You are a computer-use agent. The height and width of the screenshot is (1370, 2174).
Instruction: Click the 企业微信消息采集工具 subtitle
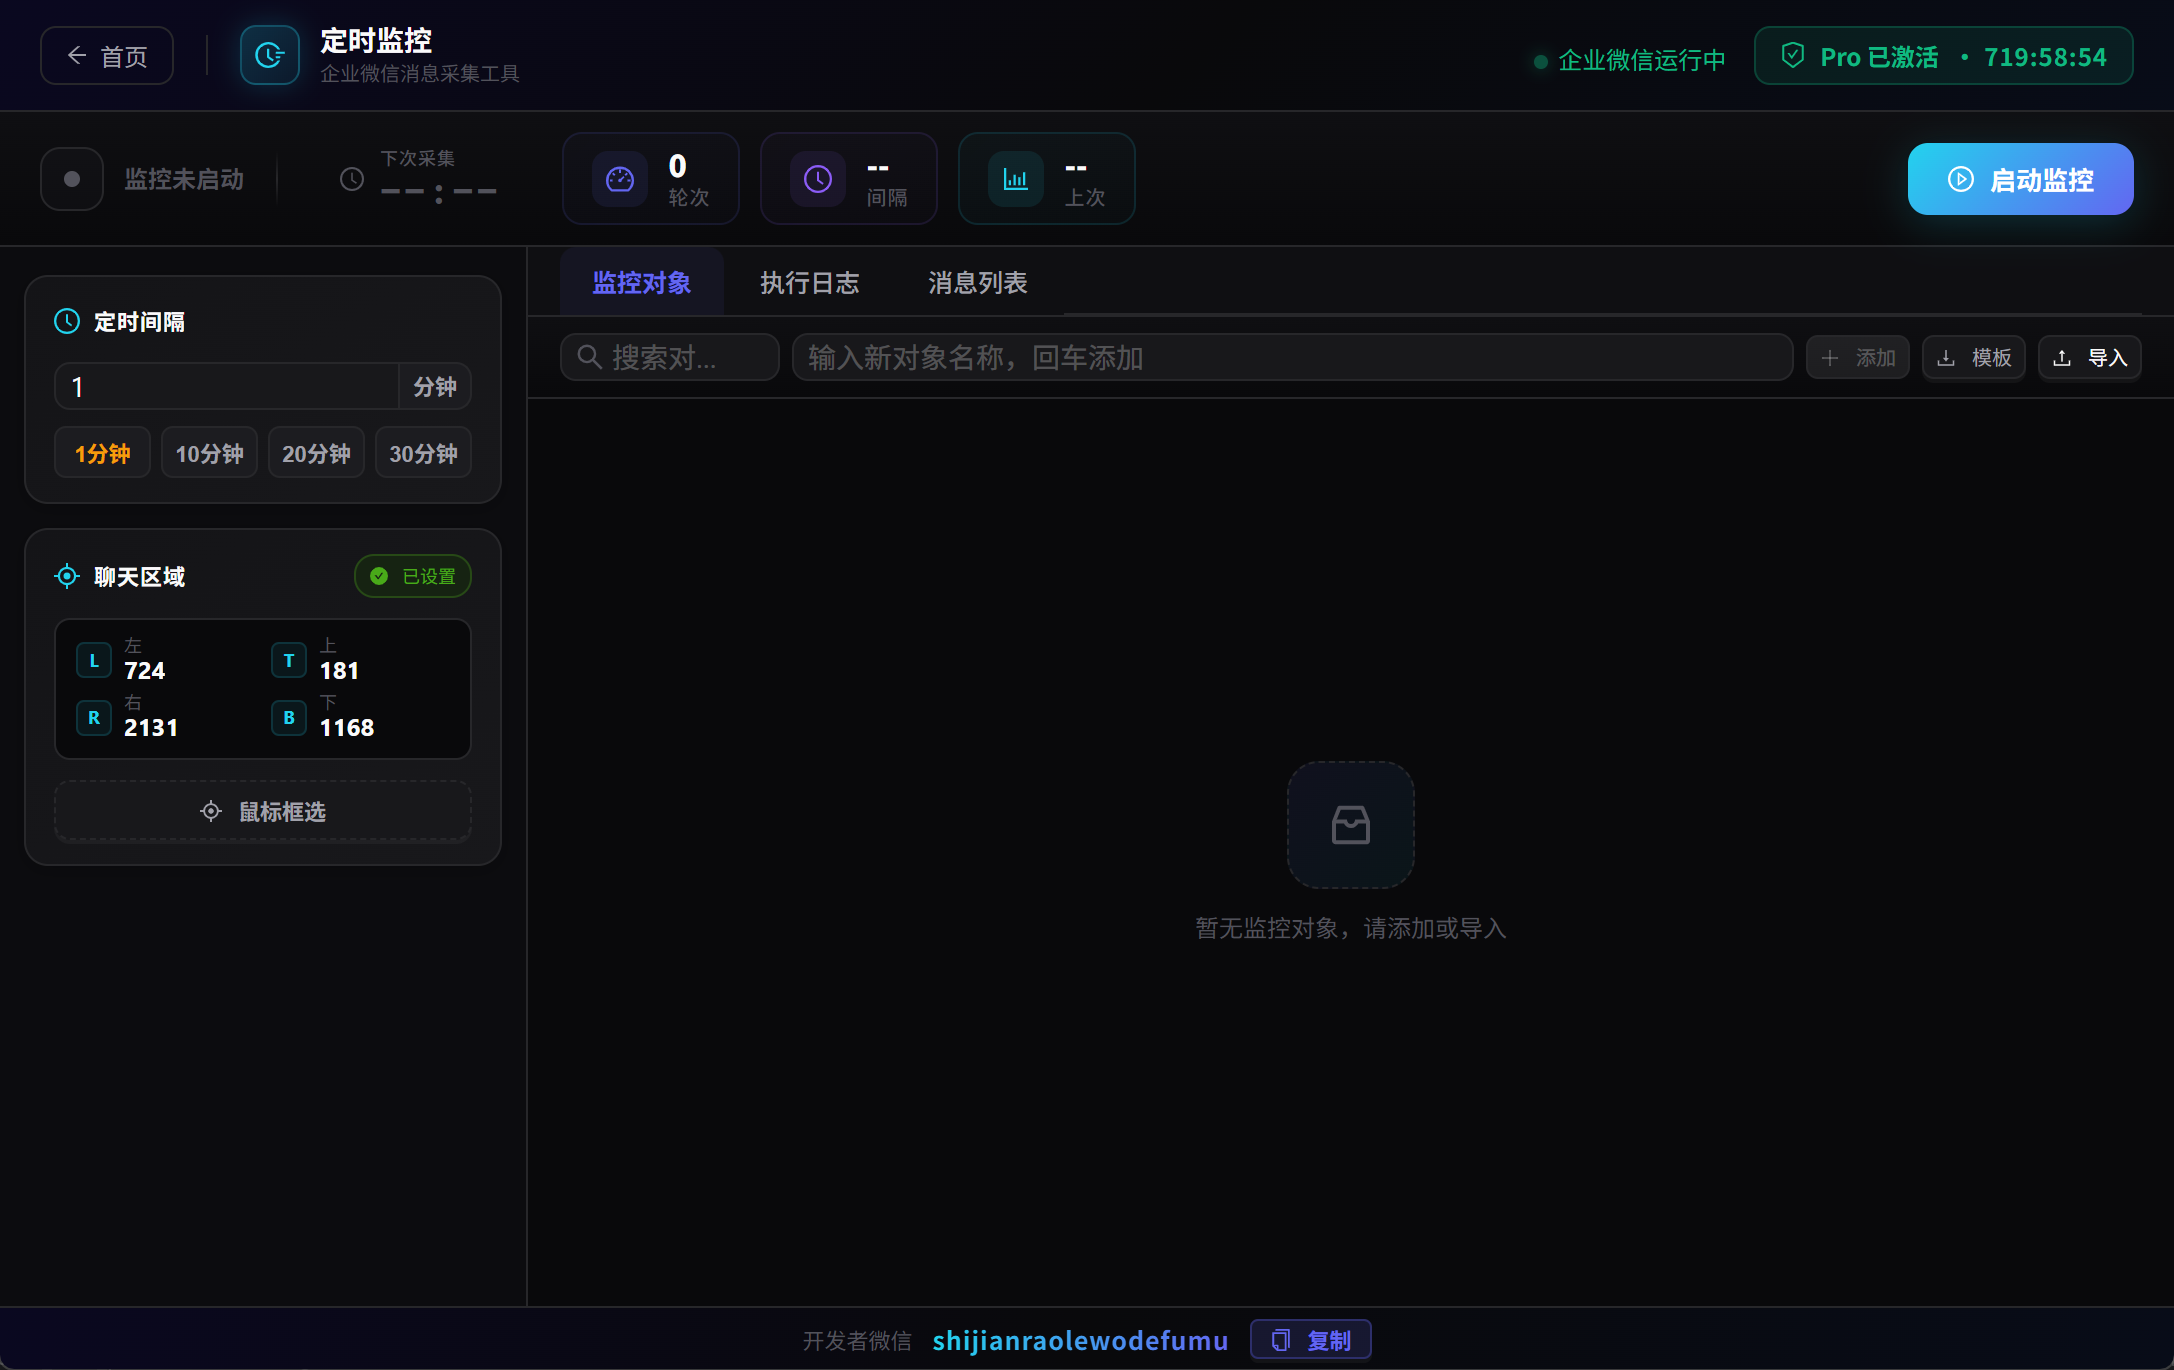pyautogui.click(x=420, y=74)
